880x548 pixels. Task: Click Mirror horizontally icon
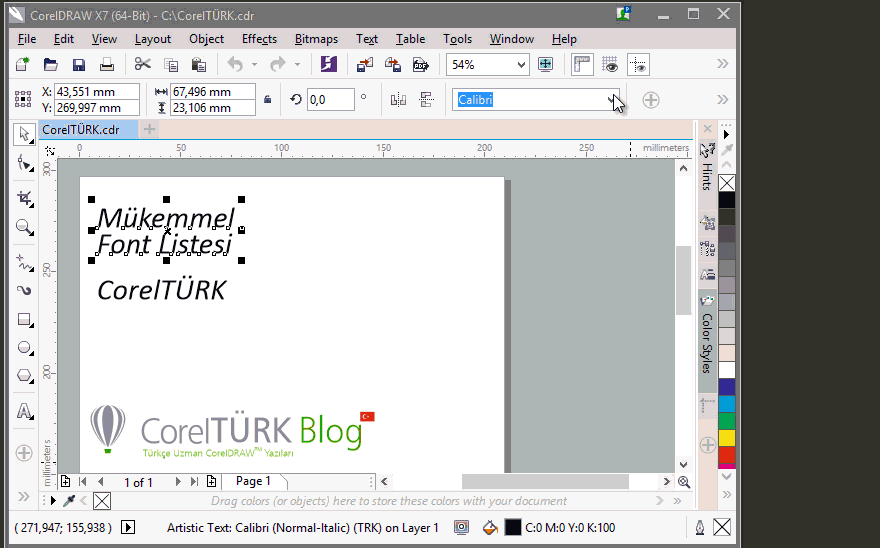[398, 100]
